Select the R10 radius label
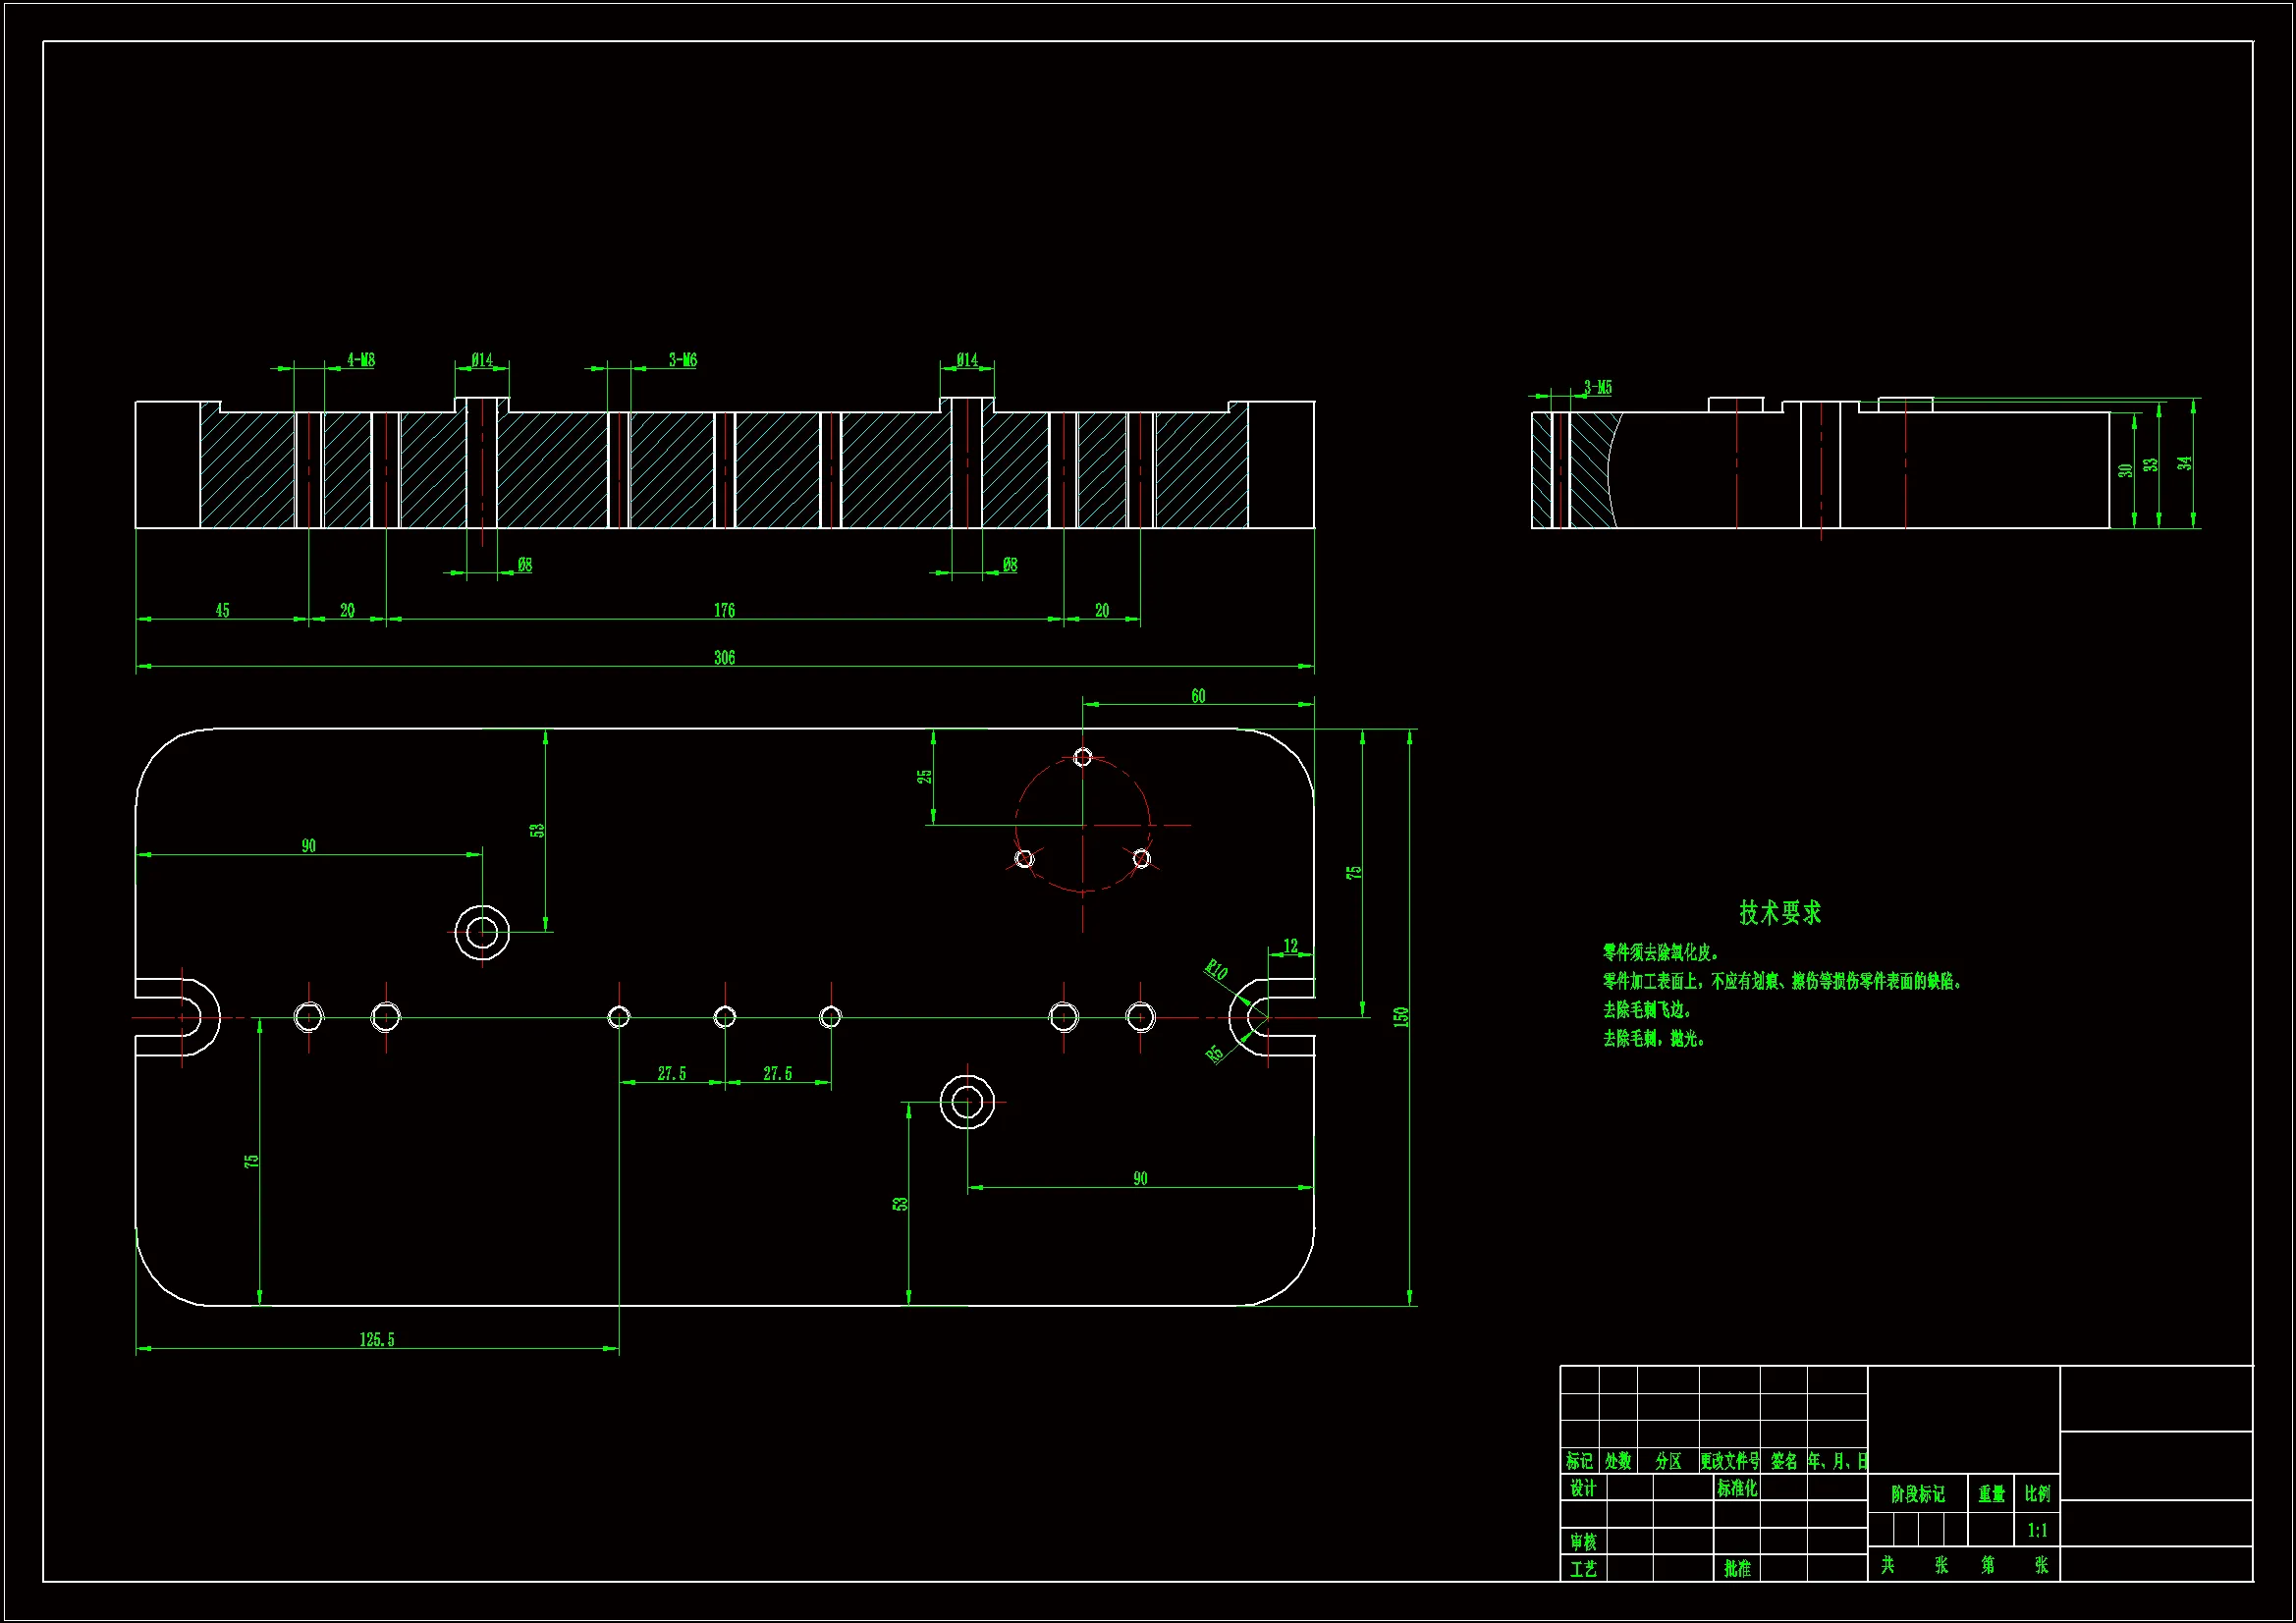This screenshot has width=2296, height=1623. tap(1215, 969)
